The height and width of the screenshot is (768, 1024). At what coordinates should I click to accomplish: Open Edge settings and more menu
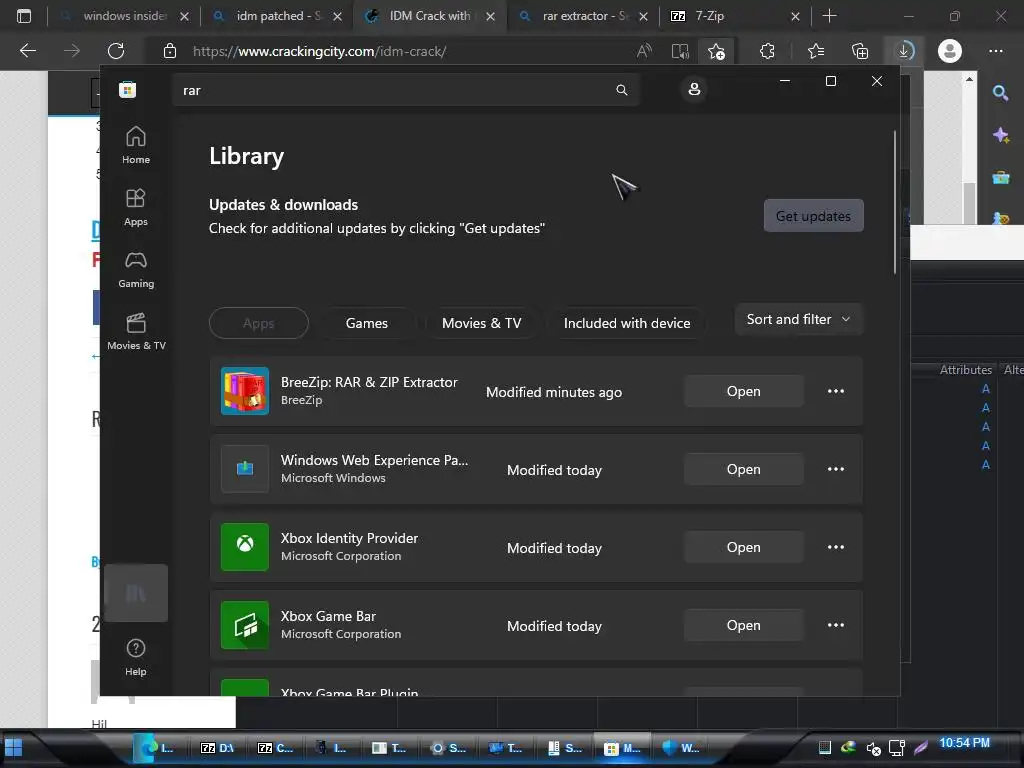point(996,51)
